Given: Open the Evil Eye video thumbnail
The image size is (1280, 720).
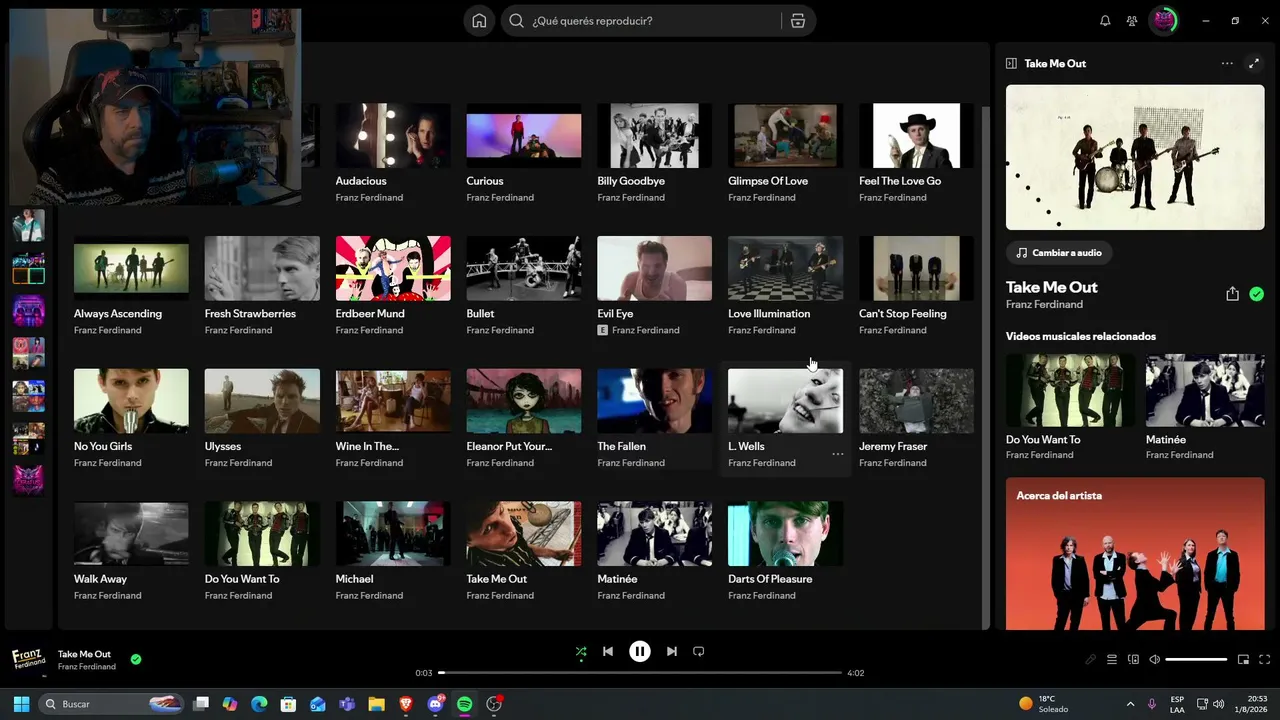Looking at the screenshot, I should tap(655, 268).
